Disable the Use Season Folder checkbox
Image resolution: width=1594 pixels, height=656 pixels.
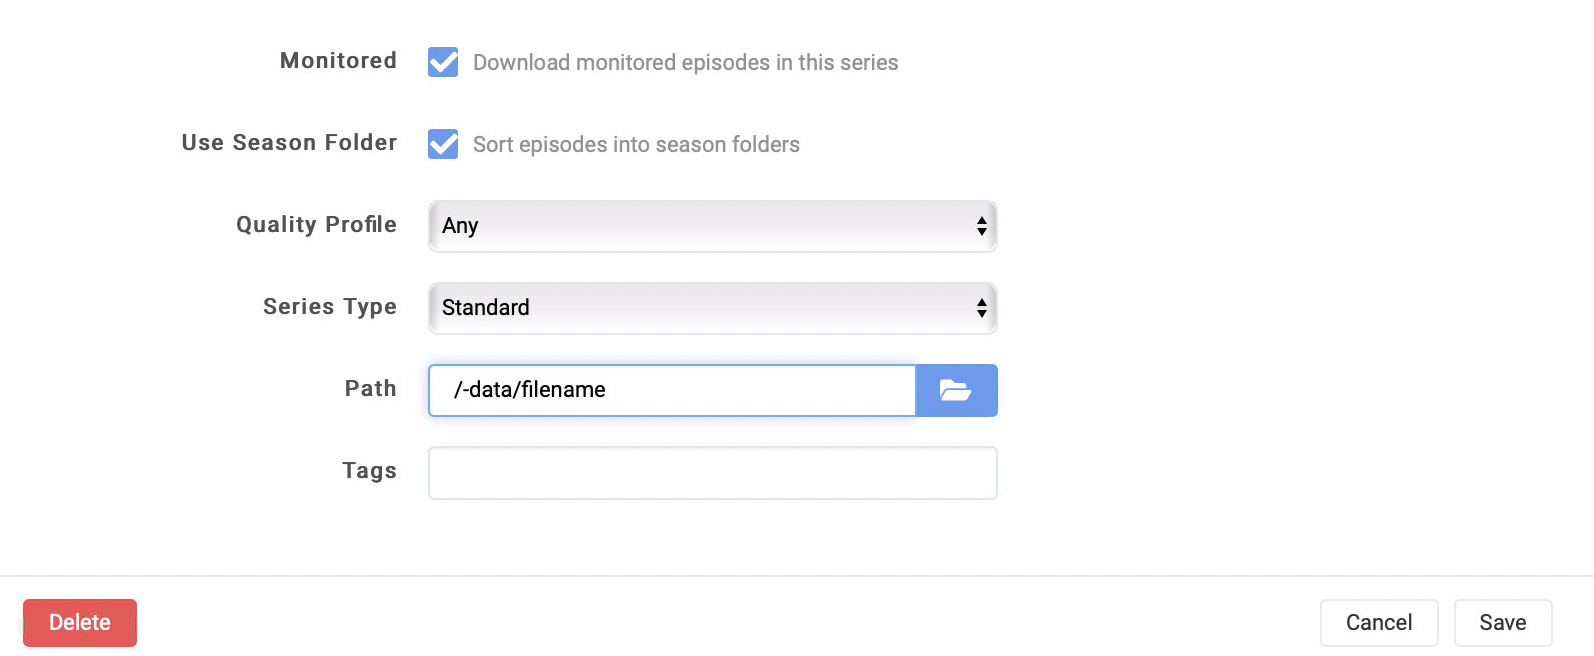pyautogui.click(x=443, y=144)
